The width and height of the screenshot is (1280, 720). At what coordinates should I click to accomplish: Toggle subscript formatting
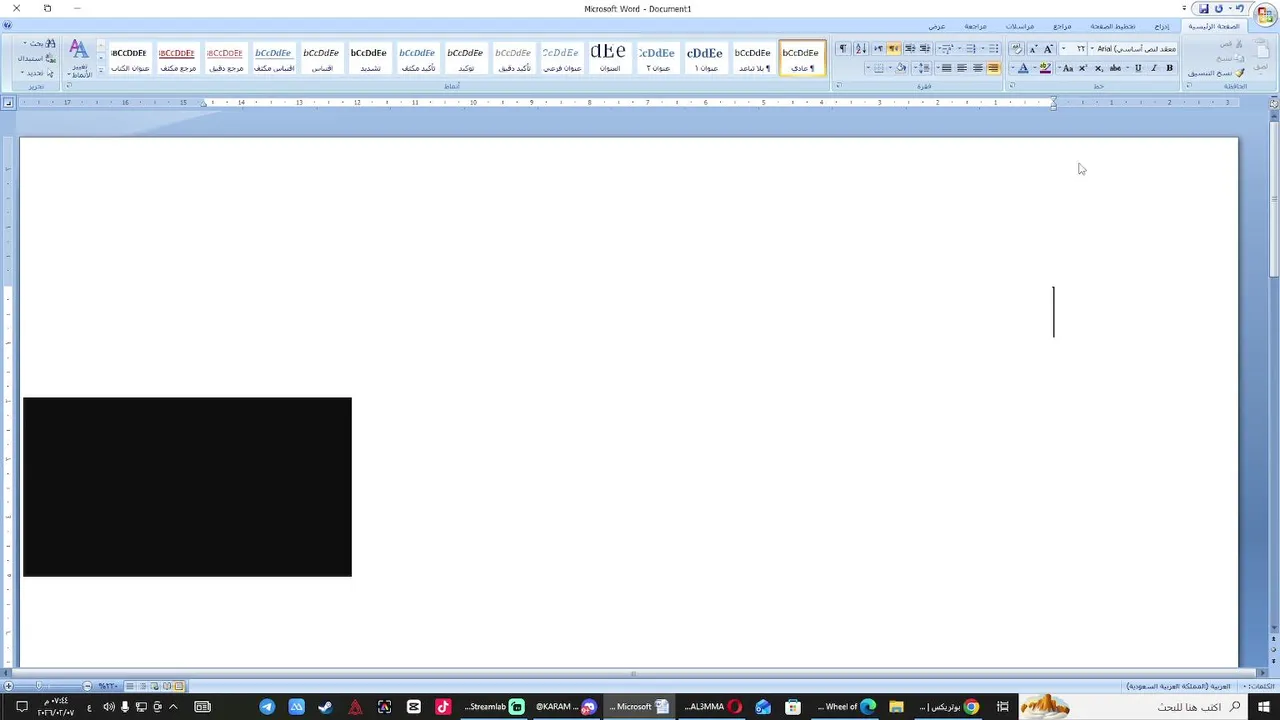pos(1098,68)
